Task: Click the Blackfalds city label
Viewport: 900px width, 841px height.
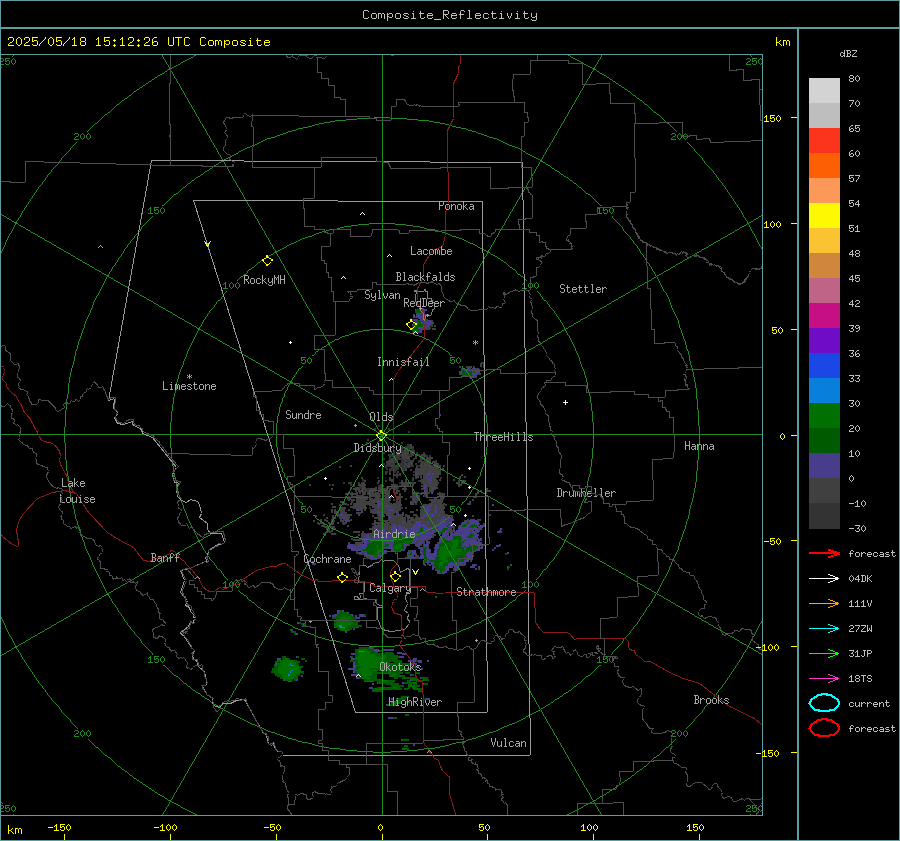Action: pos(425,277)
